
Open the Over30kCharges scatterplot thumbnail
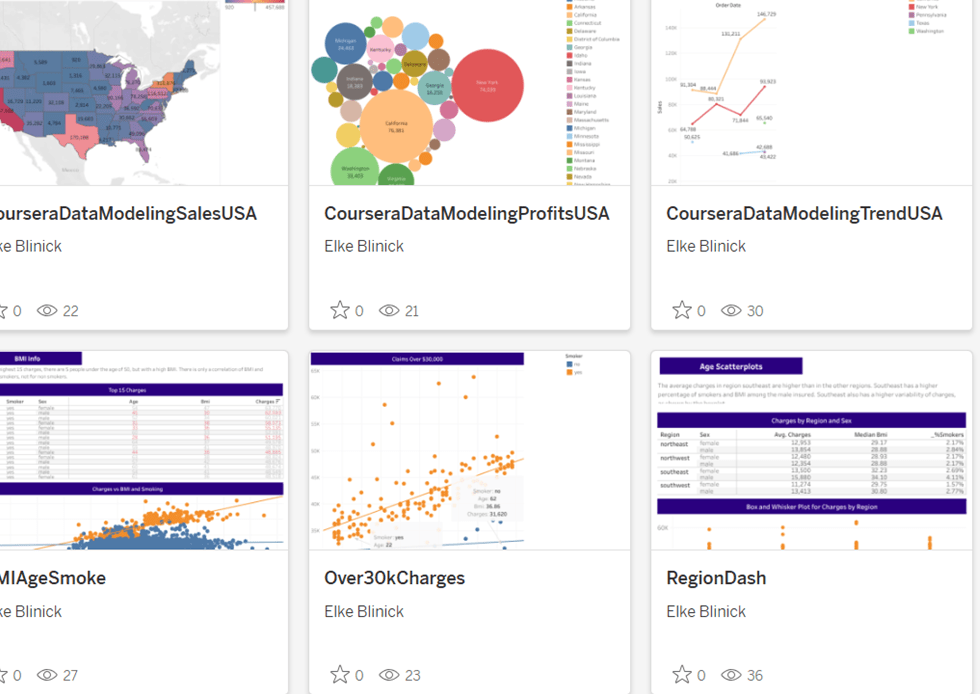pyautogui.click(x=469, y=451)
